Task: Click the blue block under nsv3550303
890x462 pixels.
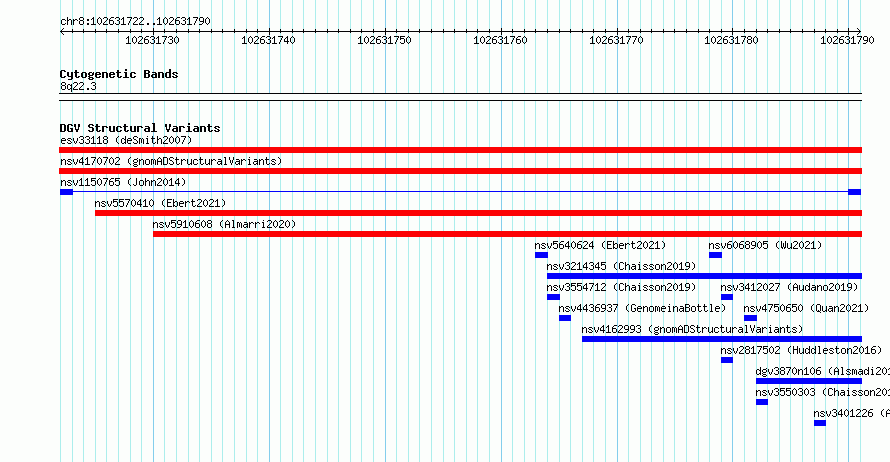Action: pyautogui.click(x=762, y=402)
